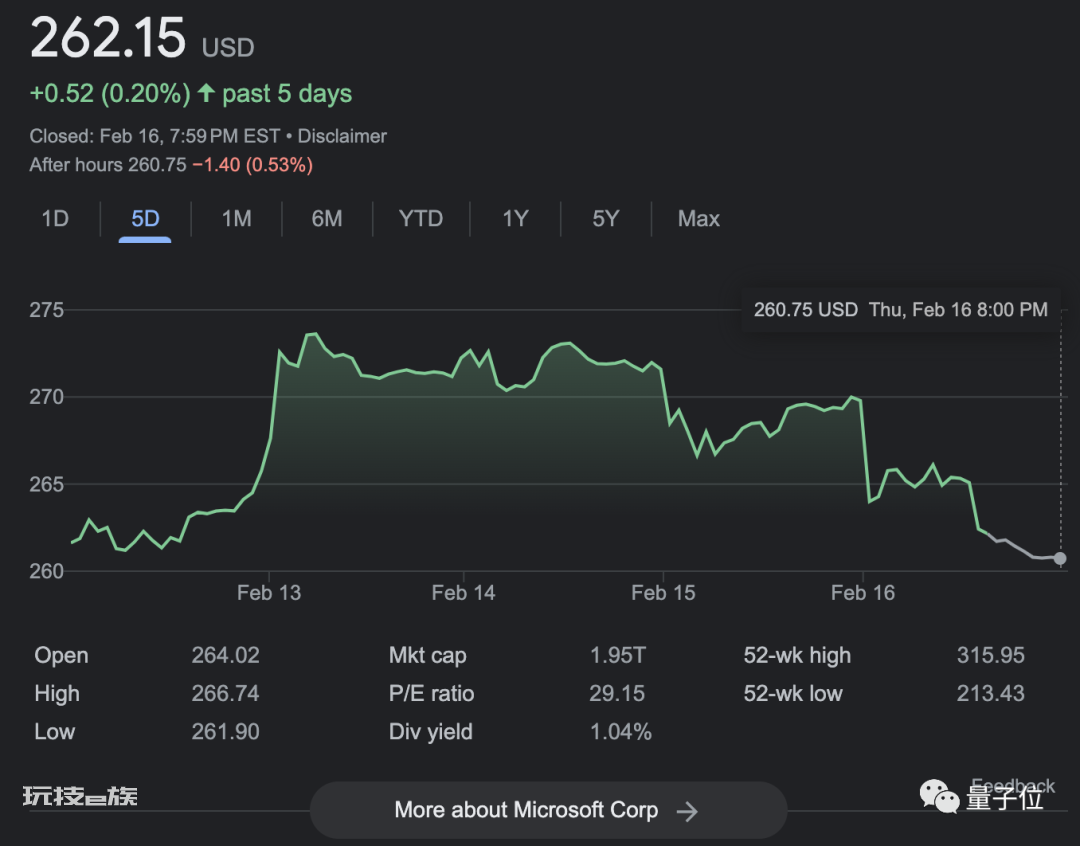Viewport: 1080px width, 846px height.
Task: Click the Div yield value 1.04%
Action: click(621, 731)
